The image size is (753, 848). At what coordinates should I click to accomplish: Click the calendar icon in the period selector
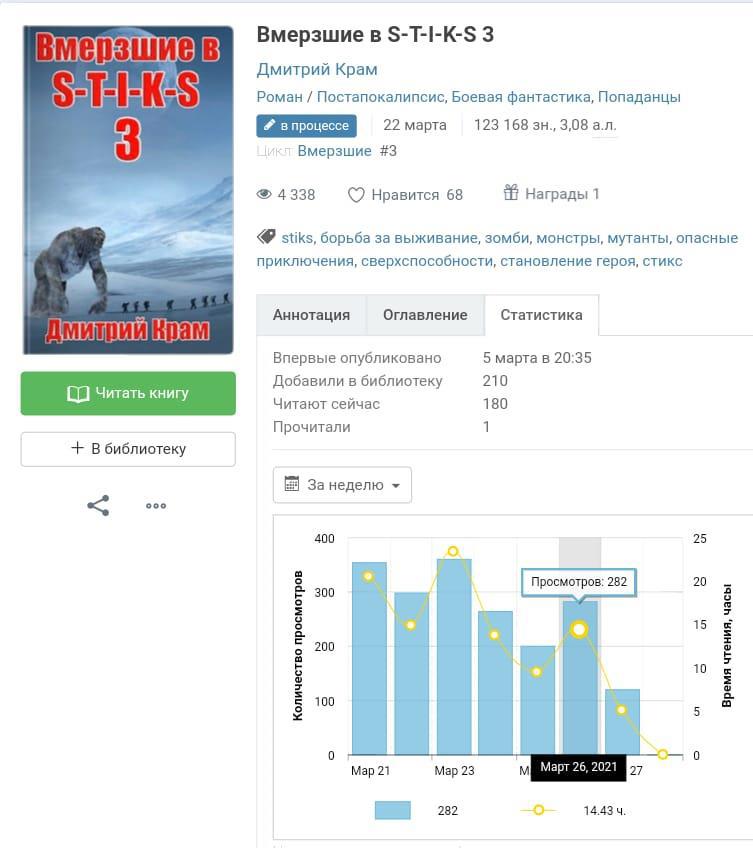[292, 485]
